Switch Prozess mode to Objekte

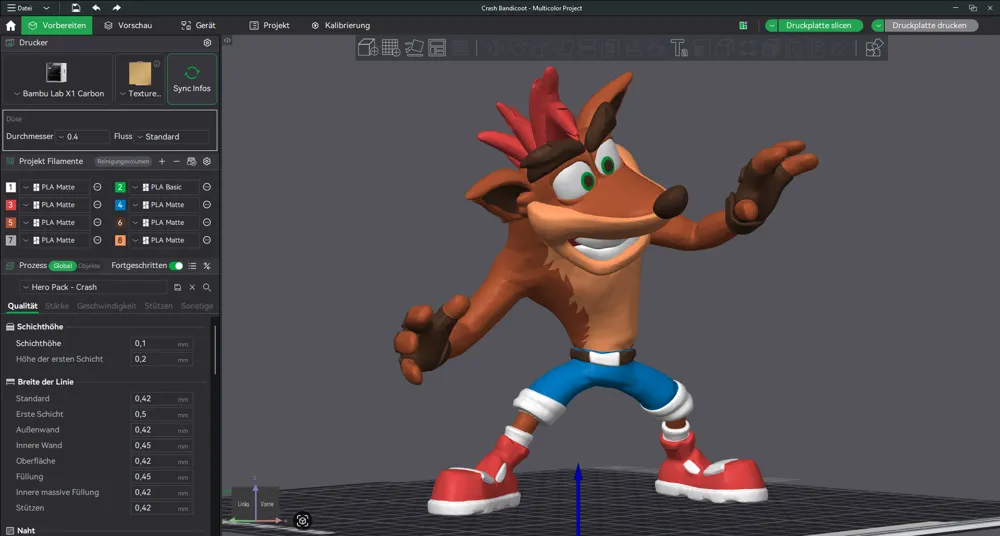[x=89, y=265]
